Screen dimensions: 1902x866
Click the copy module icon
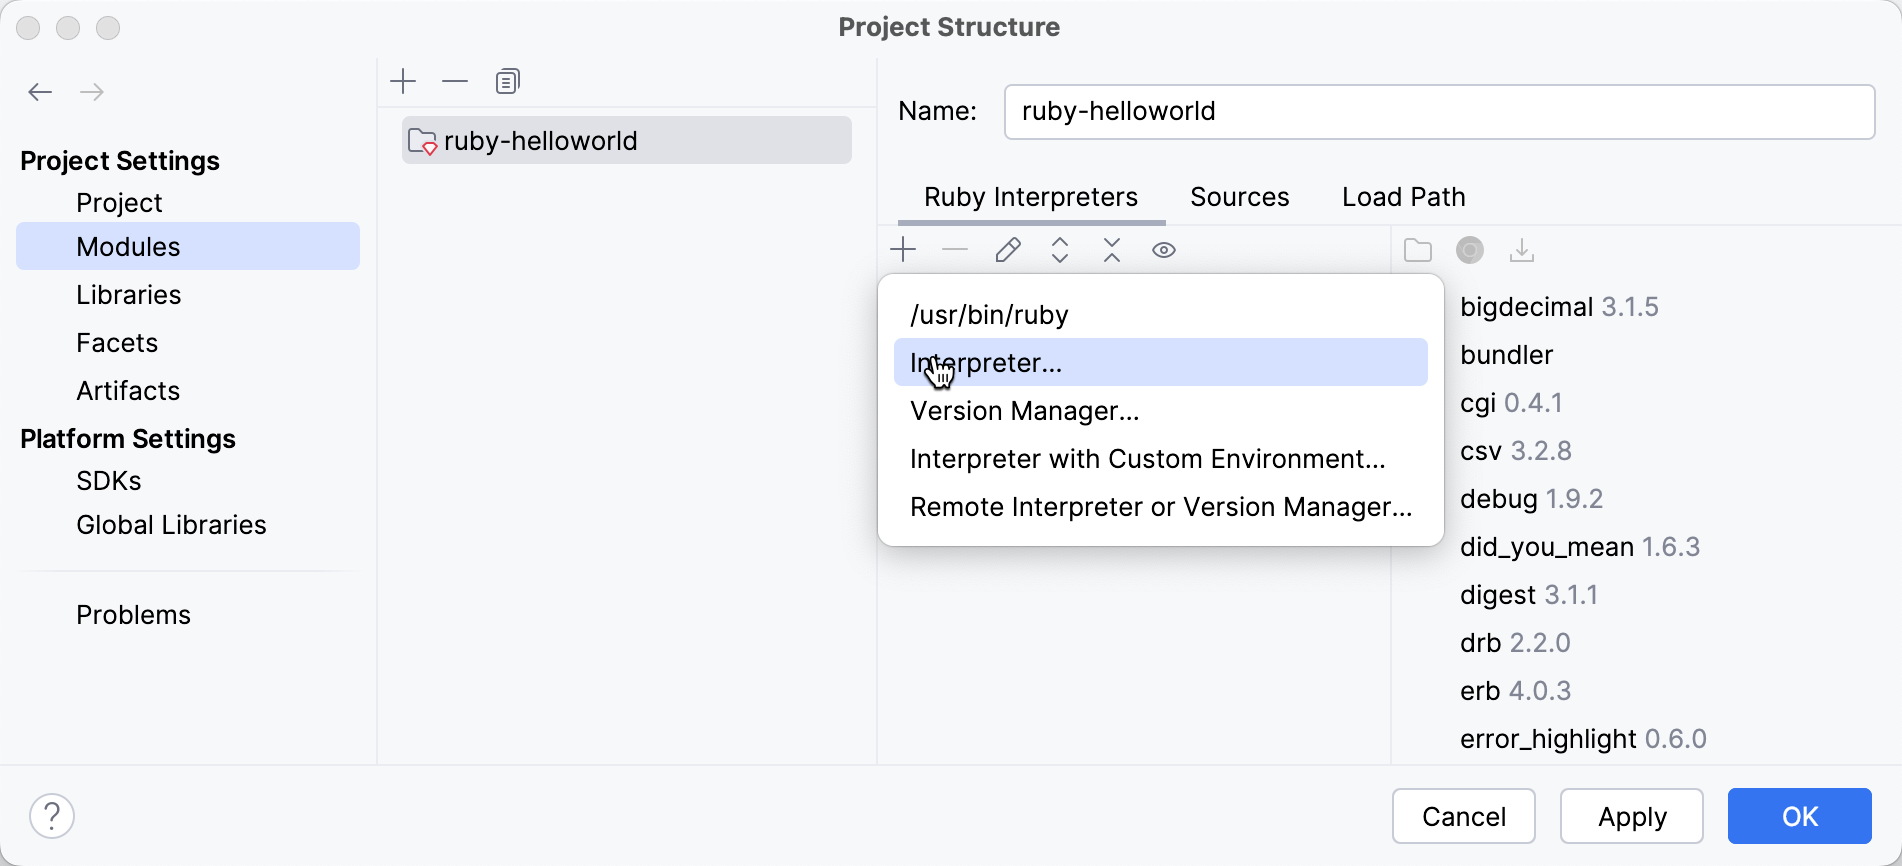pyautogui.click(x=508, y=81)
